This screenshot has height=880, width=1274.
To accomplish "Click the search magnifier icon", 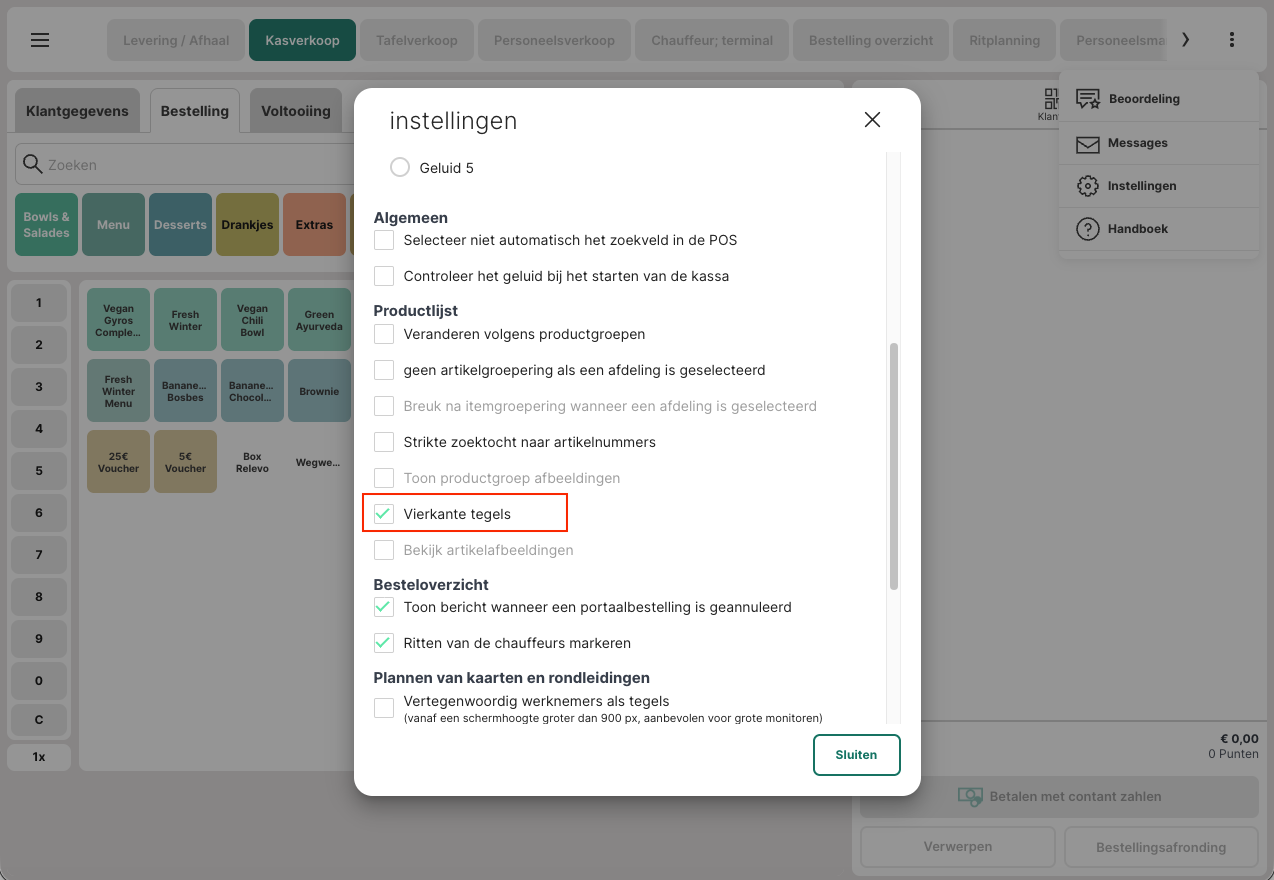I will pyautogui.click(x=33, y=165).
